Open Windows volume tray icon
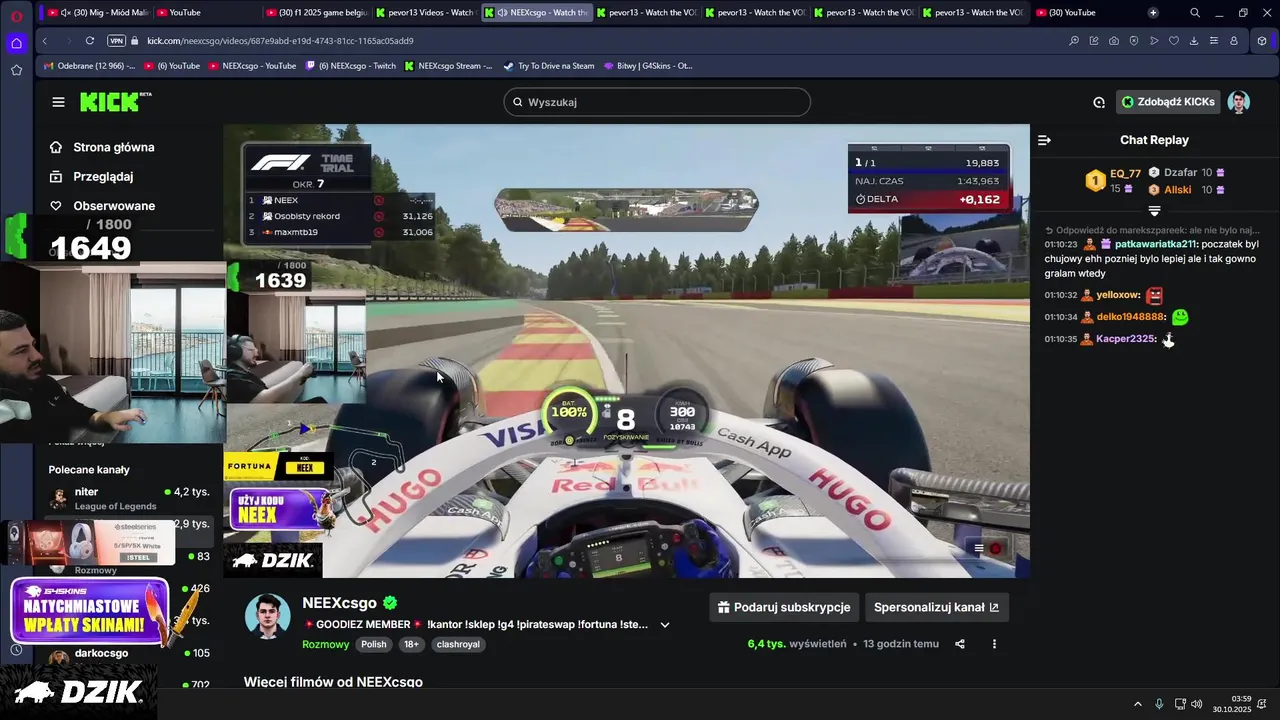 pyautogui.click(x=1197, y=704)
